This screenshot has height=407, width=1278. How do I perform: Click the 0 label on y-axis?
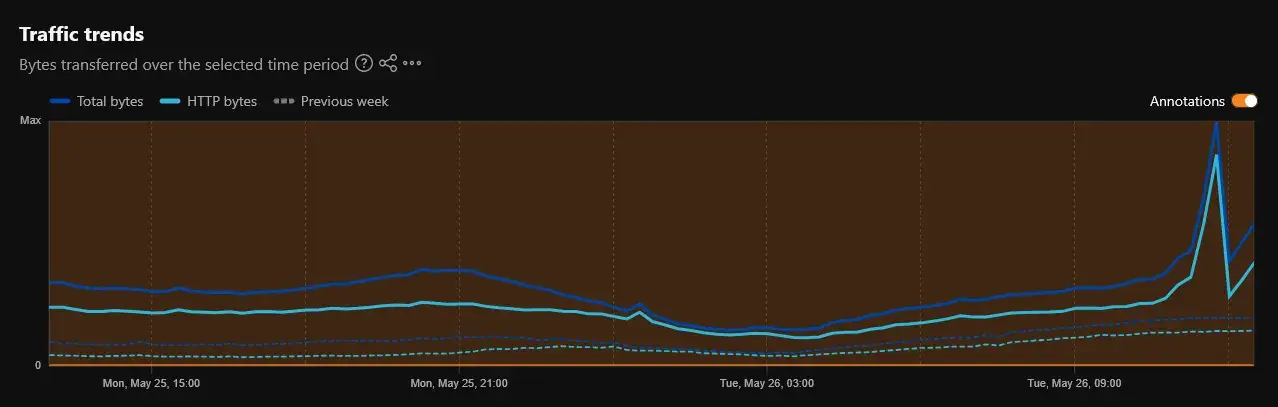pyautogui.click(x=38, y=365)
